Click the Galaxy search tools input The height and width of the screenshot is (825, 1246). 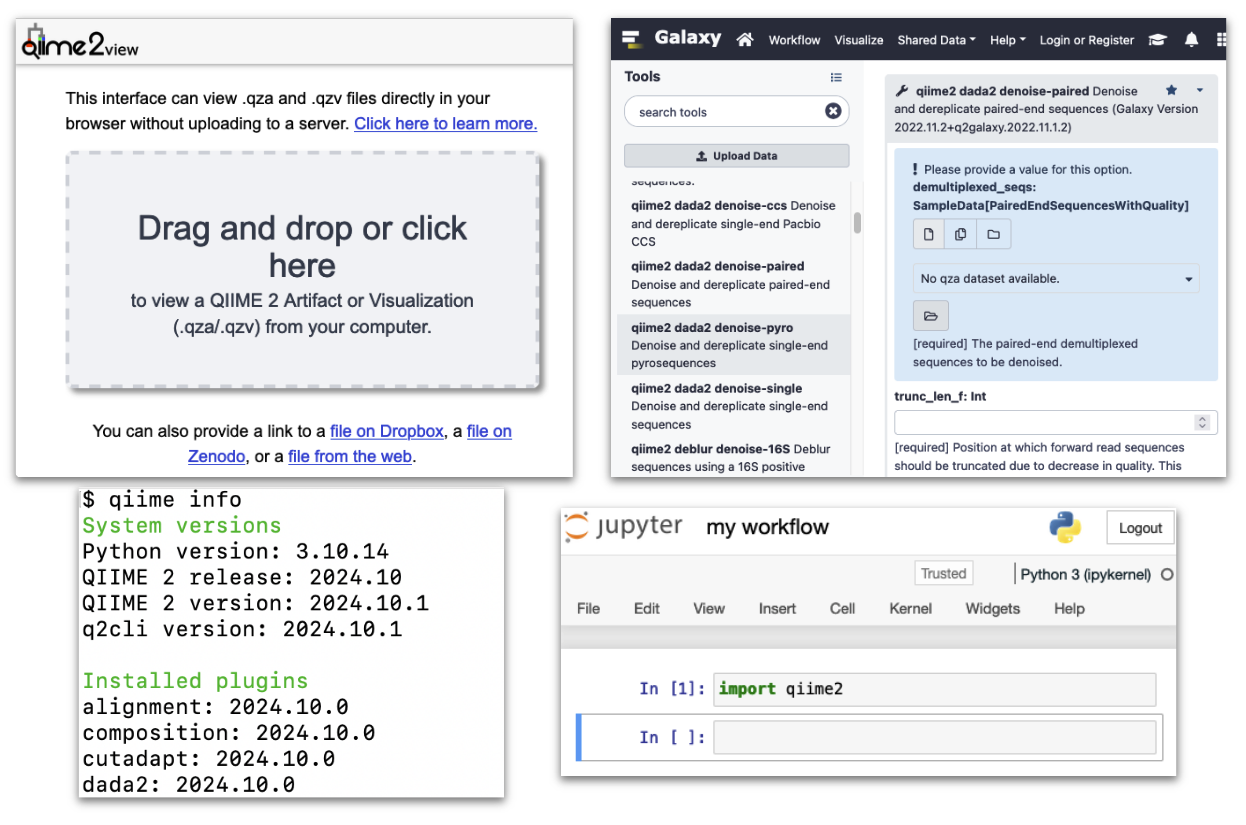[737, 111]
